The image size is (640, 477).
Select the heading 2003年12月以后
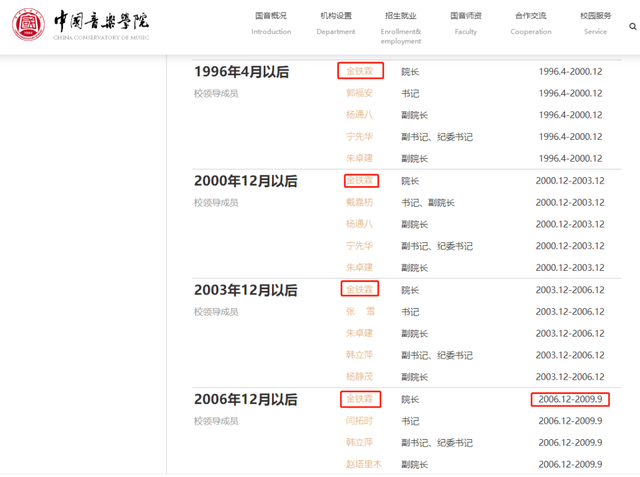[x=246, y=290]
